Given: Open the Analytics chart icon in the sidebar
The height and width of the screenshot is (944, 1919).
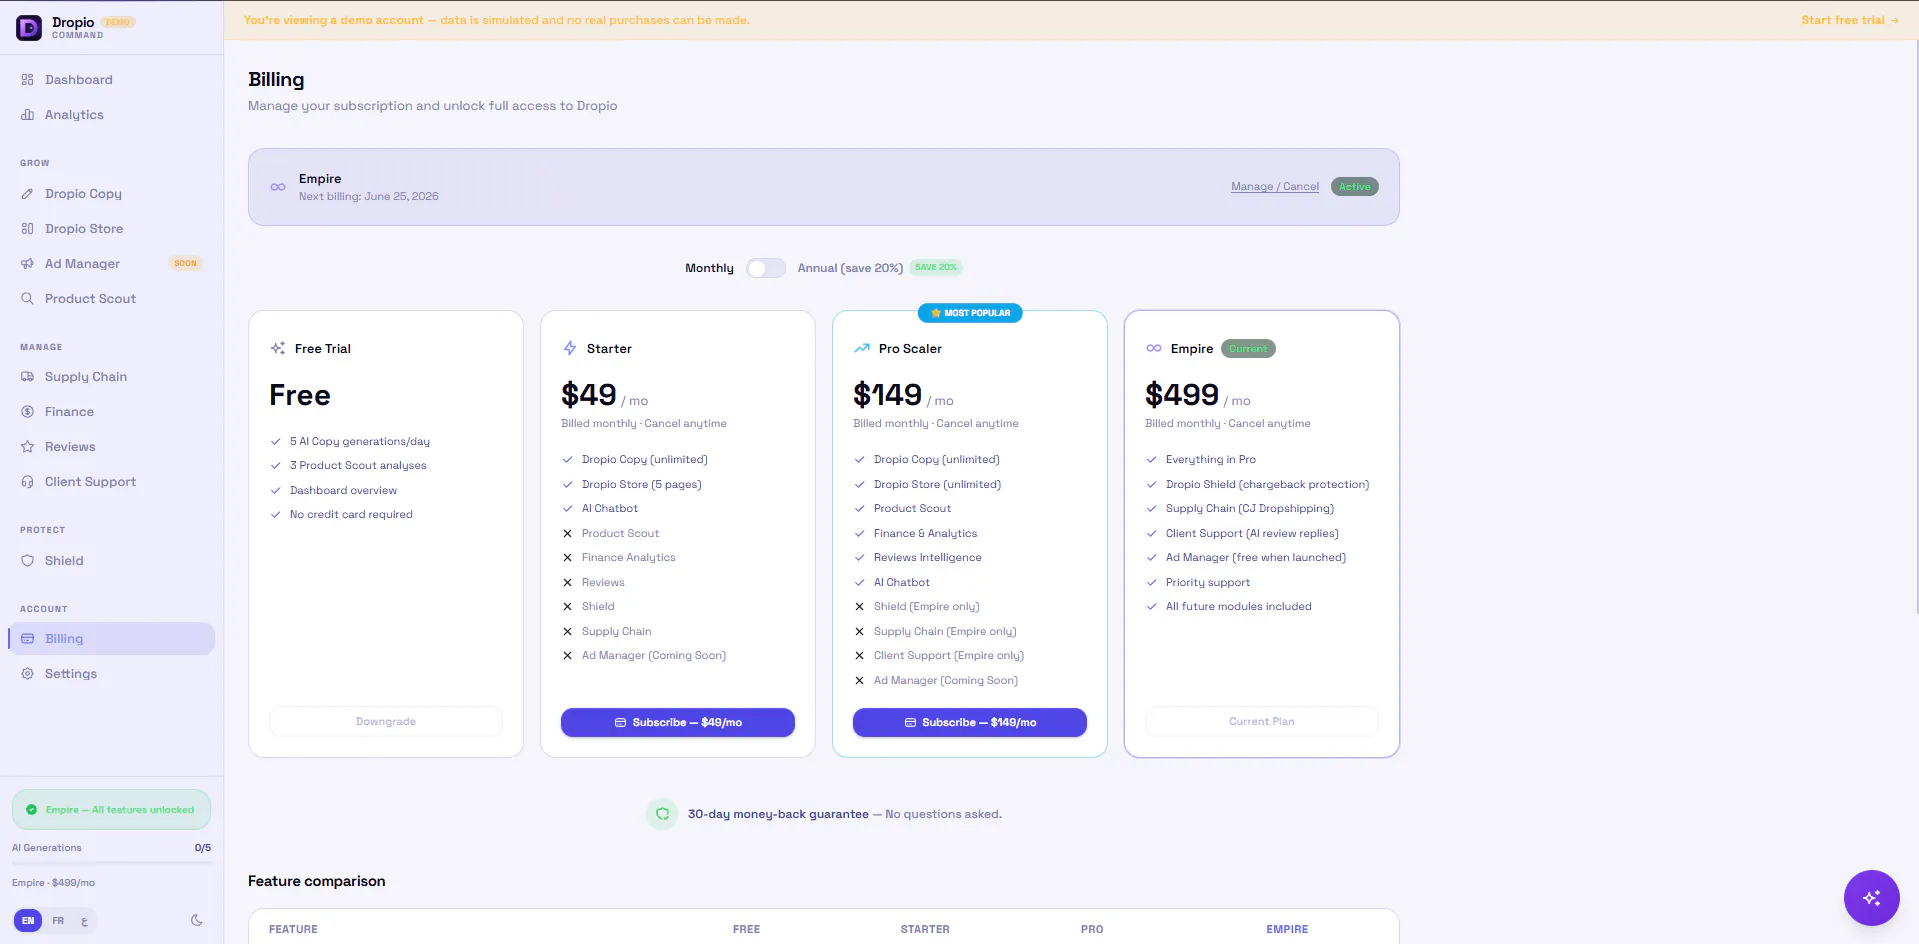Looking at the screenshot, I should point(28,115).
